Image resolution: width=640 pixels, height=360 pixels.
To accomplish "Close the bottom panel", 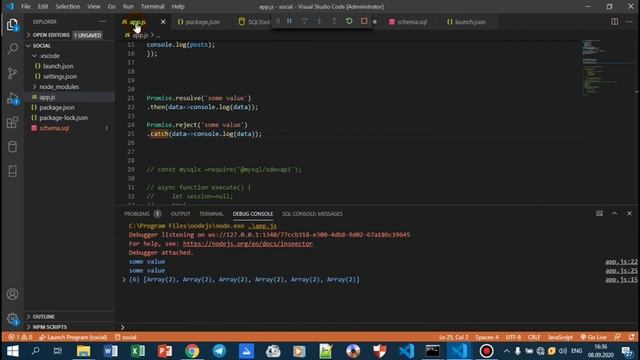I will [629, 213].
